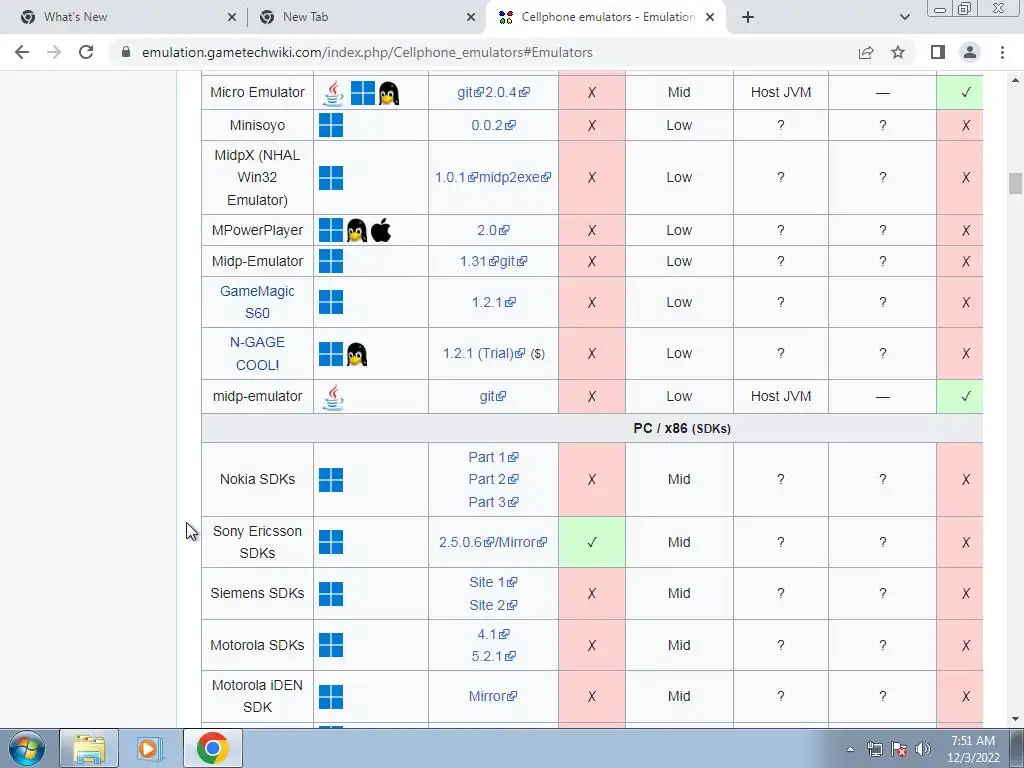Close the What's New tab
This screenshot has height=768, width=1024.
click(232, 17)
